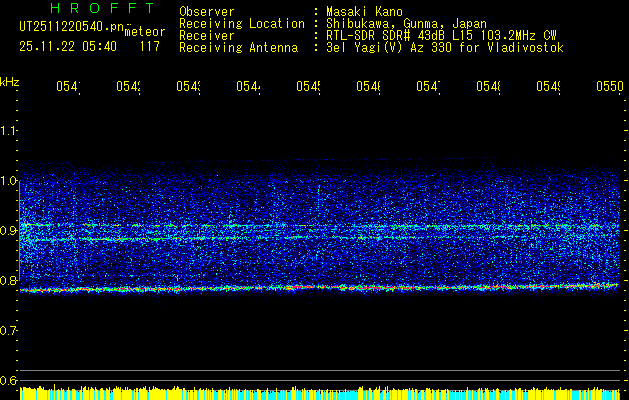Click the 0550 time marker

point(610,86)
